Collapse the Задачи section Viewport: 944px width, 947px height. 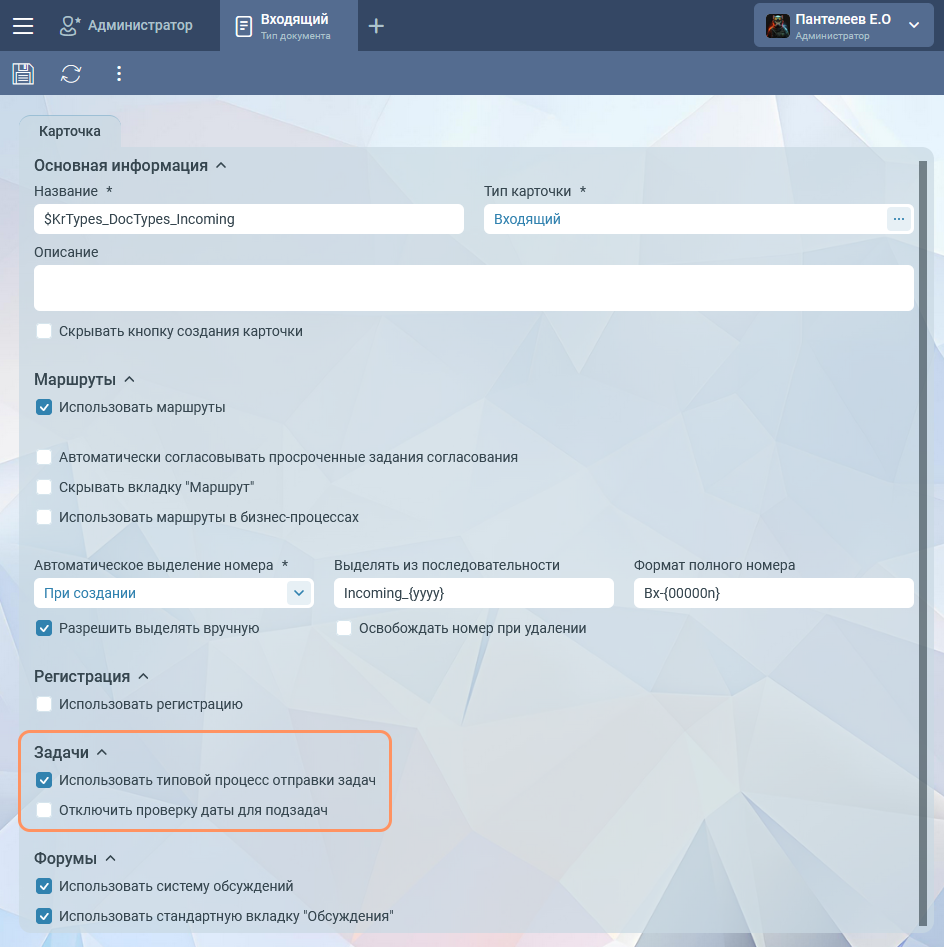101,753
